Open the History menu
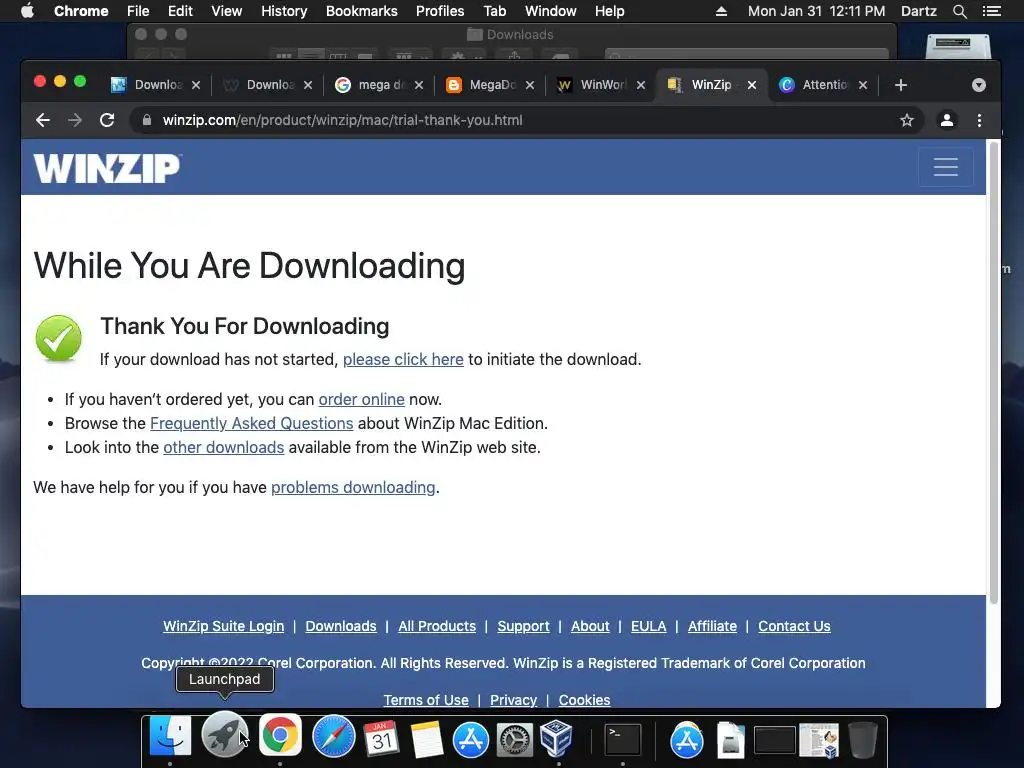This screenshot has height=768, width=1024. pos(284,11)
